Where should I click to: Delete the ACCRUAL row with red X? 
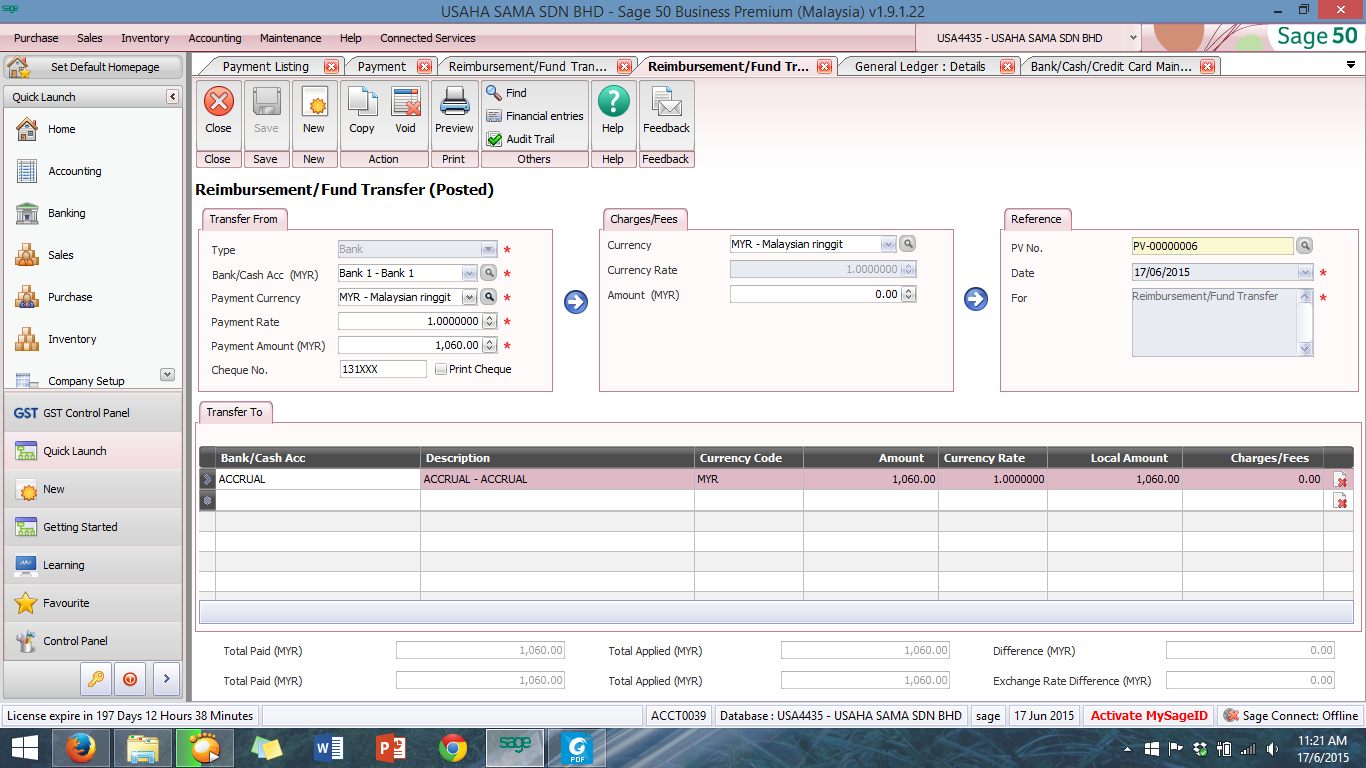coord(1341,480)
